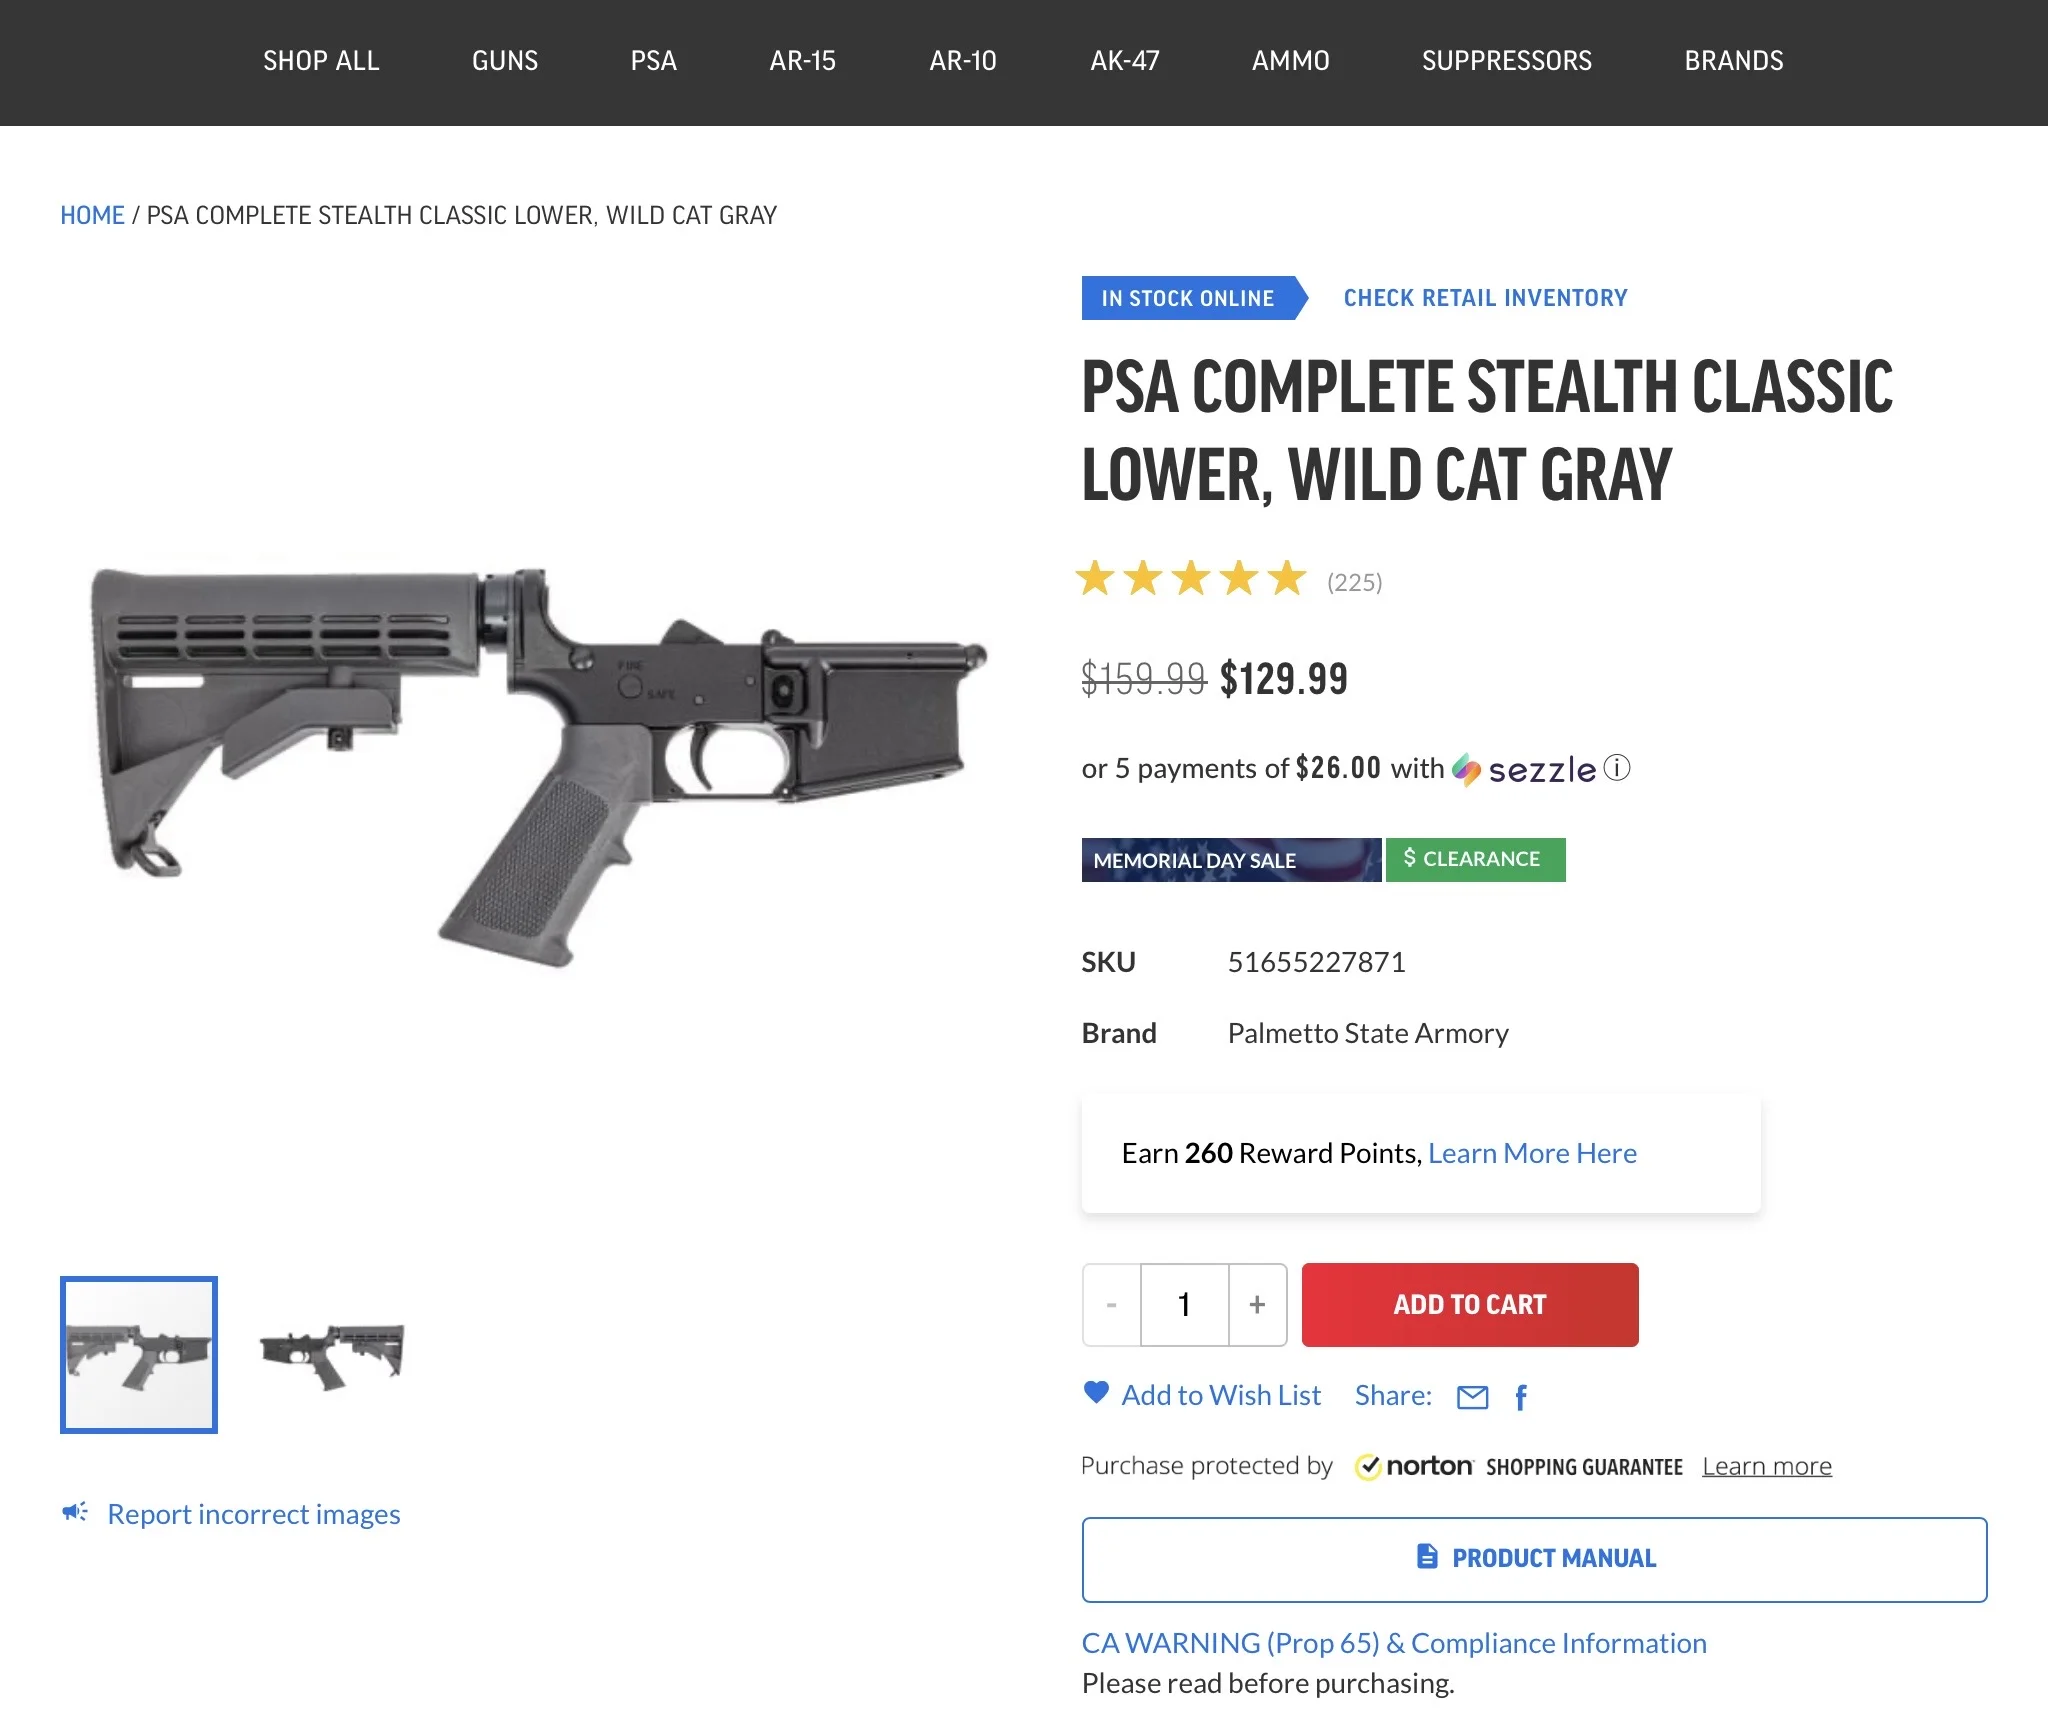Image resolution: width=2048 pixels, height=1718 pixels.
Task: Open the SUPPRESSORS menu
Action: point(1506,61)
